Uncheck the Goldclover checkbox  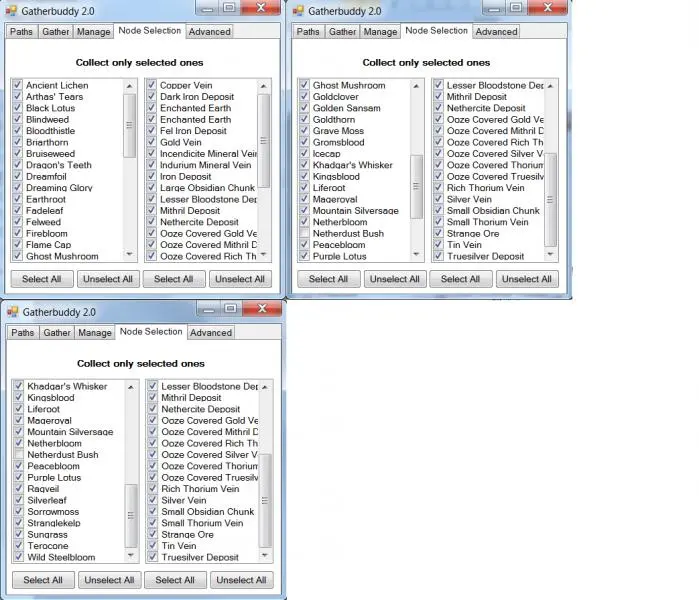point(304,96)
